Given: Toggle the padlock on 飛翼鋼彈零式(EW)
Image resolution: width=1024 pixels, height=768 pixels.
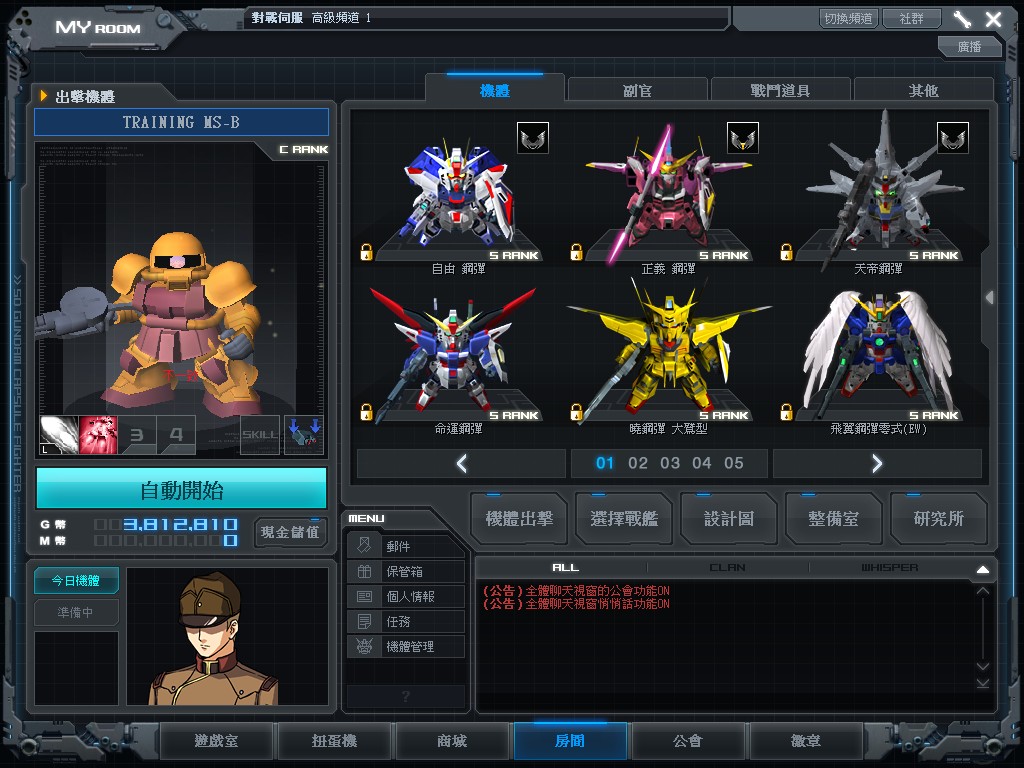Looking at the screenshot, I should click(x=786, y=412).
